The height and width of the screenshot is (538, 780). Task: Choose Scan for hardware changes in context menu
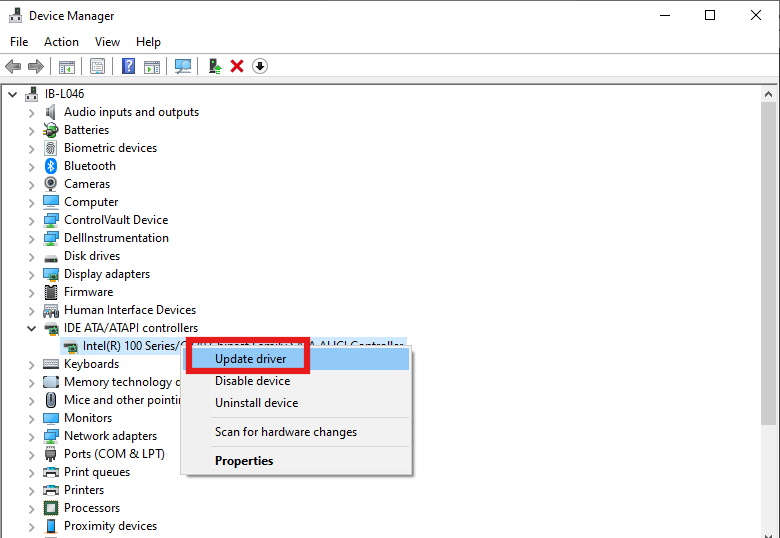tap(296, 432)
